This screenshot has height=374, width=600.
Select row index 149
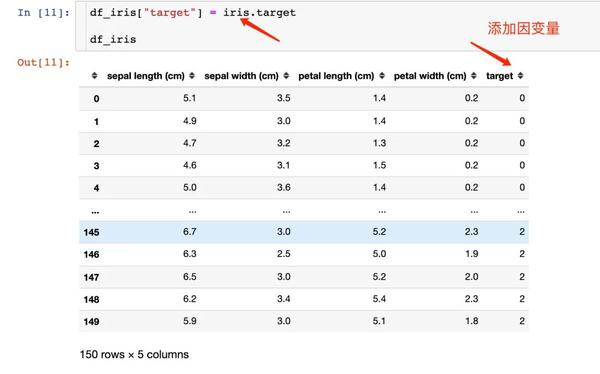(x=91, y=322)
